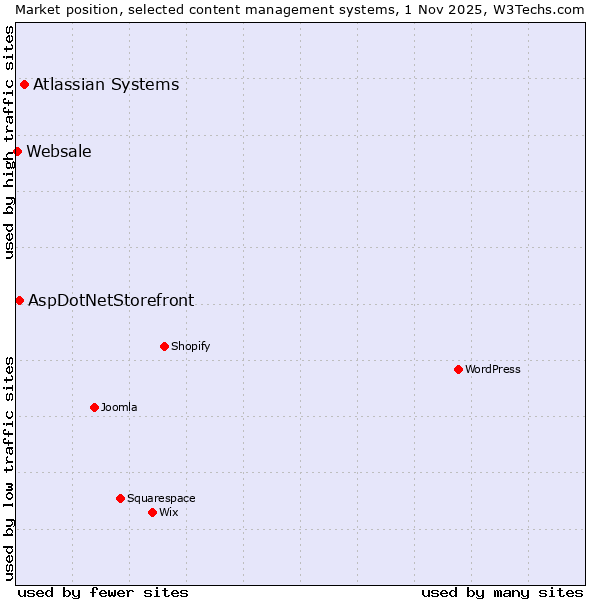Screen dimensions: 600x600
Task: Click the Websale text label
Action: click(59, 152)
